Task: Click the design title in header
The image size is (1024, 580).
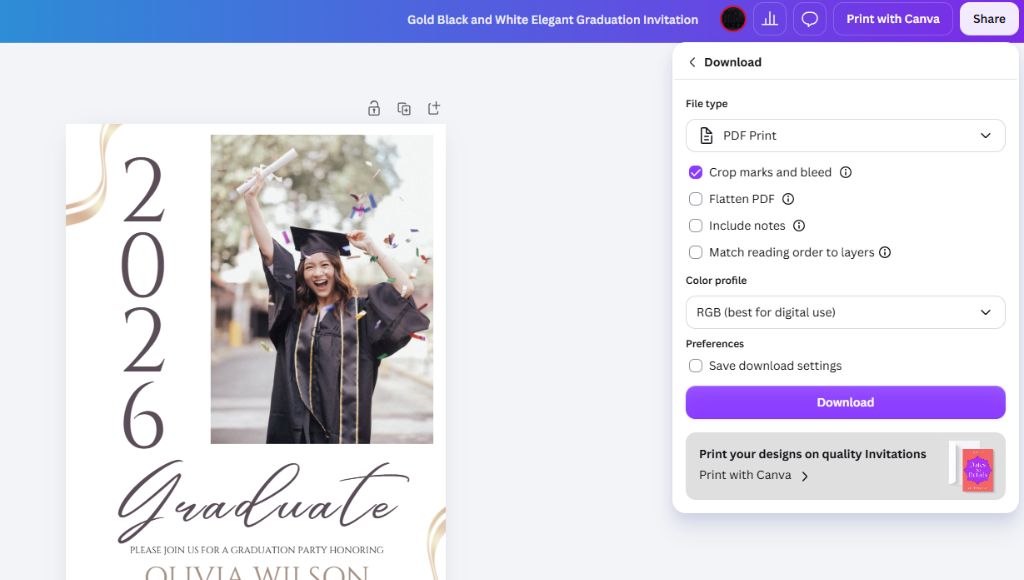Action: (552, 20)
